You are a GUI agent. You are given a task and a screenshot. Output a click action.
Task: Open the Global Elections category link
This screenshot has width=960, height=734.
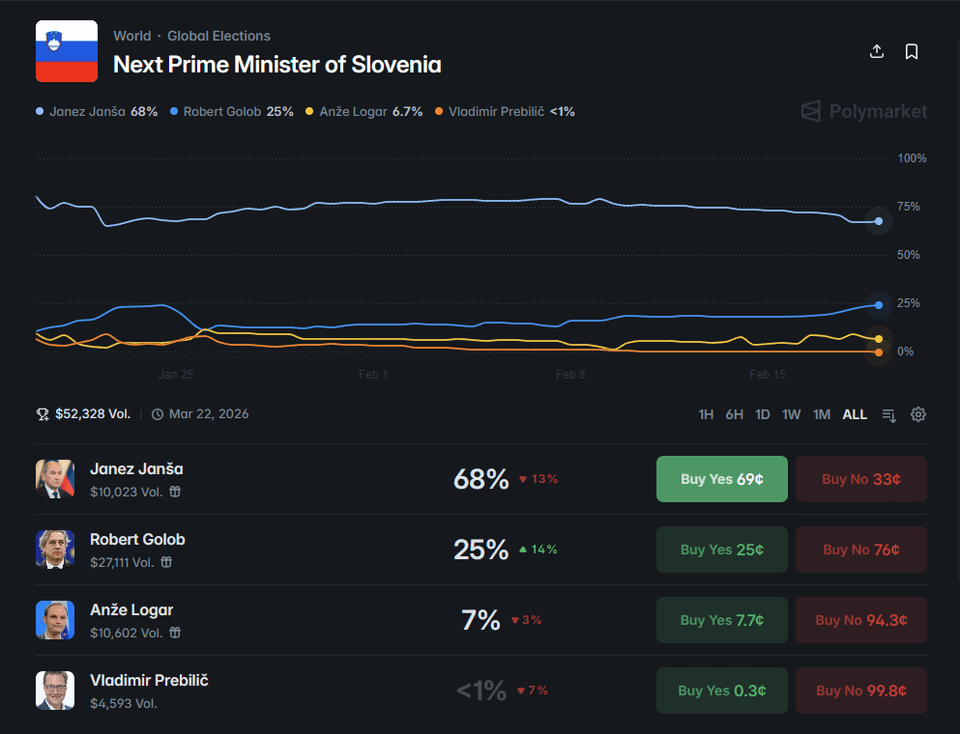click(218, 36)
